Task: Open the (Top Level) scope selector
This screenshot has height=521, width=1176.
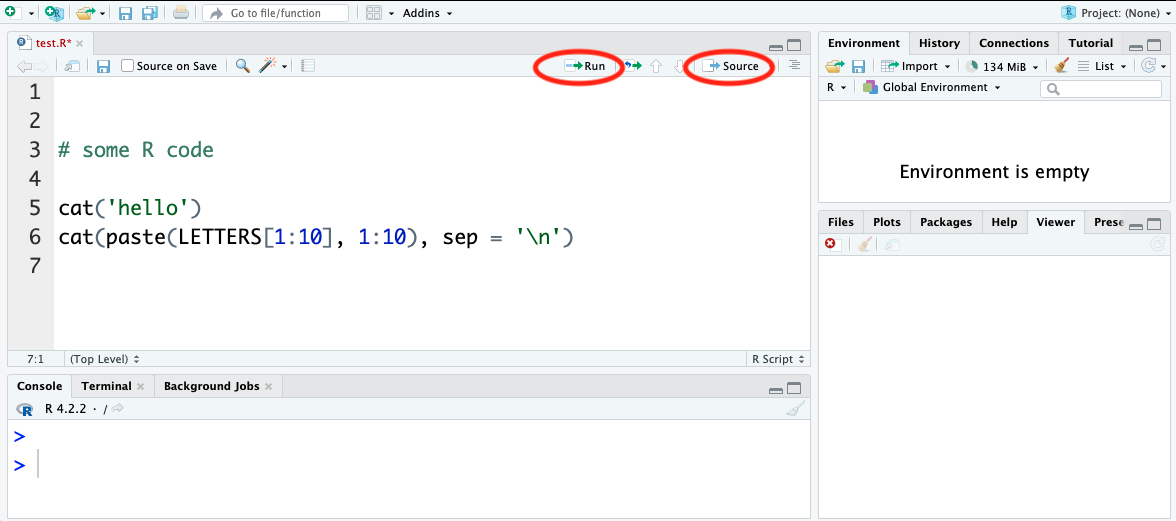Action: pyautogui.click(x=104, y=359)
